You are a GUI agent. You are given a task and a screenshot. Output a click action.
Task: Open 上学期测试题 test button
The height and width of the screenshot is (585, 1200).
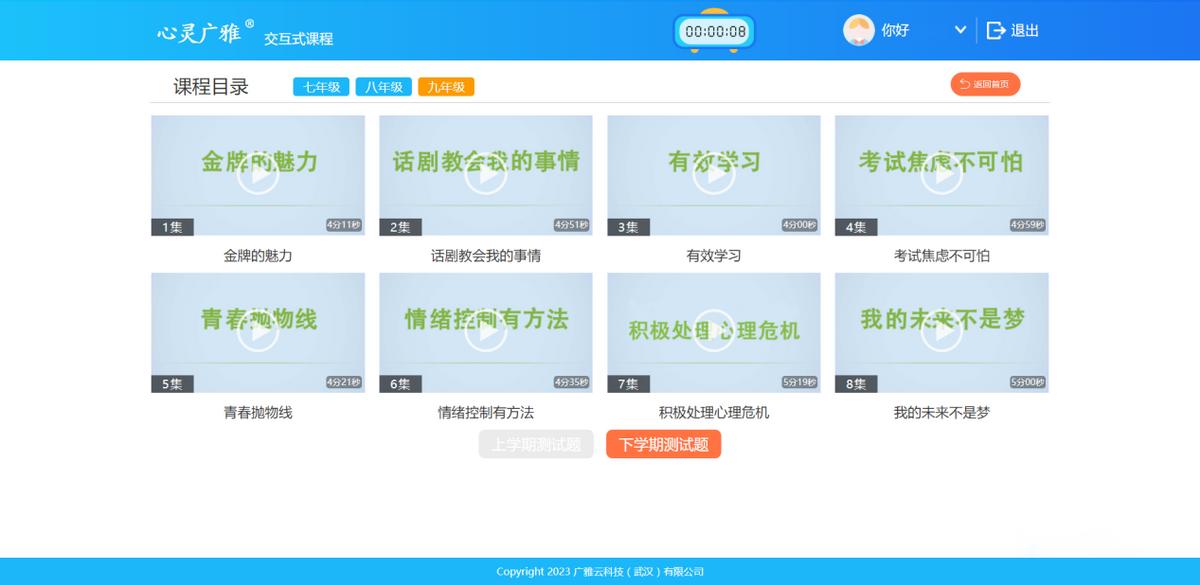536,444
